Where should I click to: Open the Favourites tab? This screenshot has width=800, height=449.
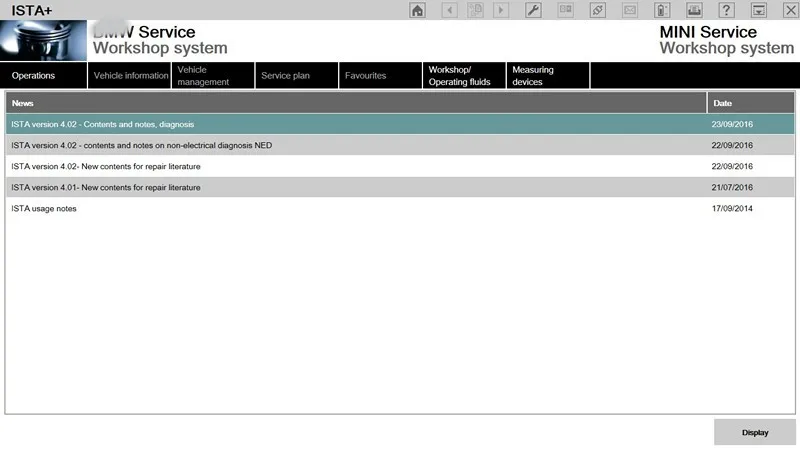point(381,76)
